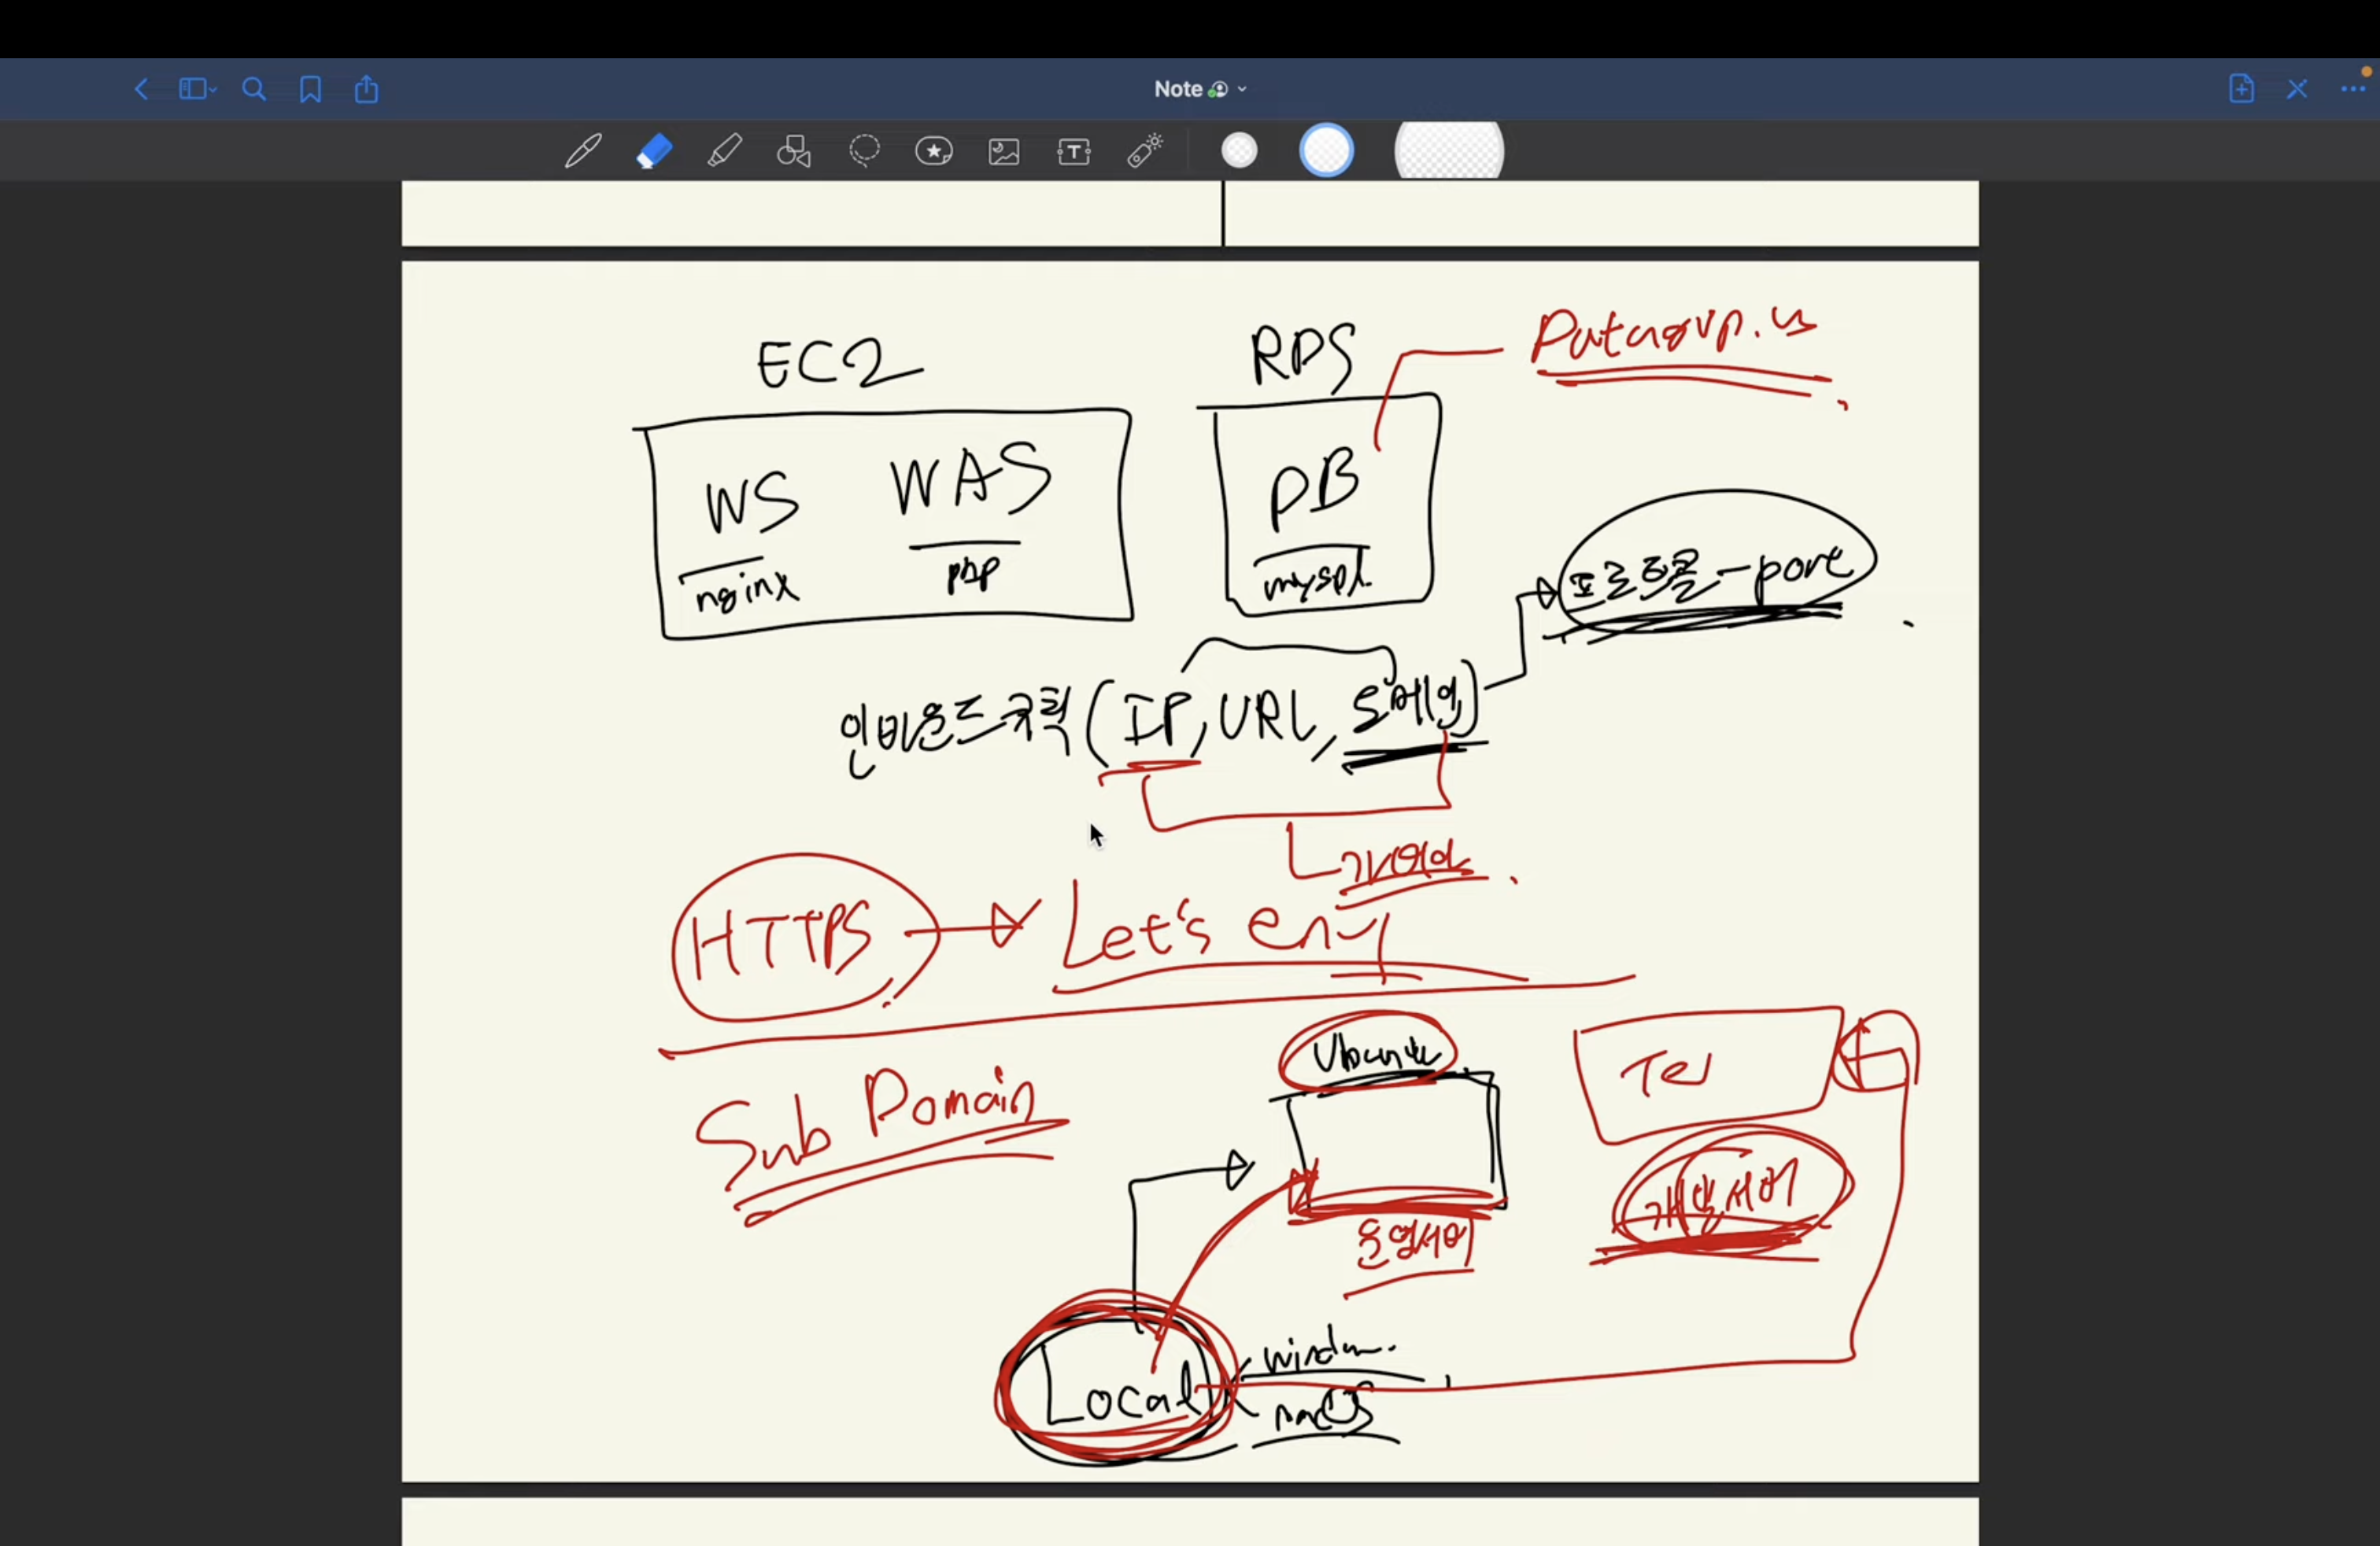Select the Laser pointer tool
The width and height of the screenshot is (2380, 1546).
tap(1145, 151)
